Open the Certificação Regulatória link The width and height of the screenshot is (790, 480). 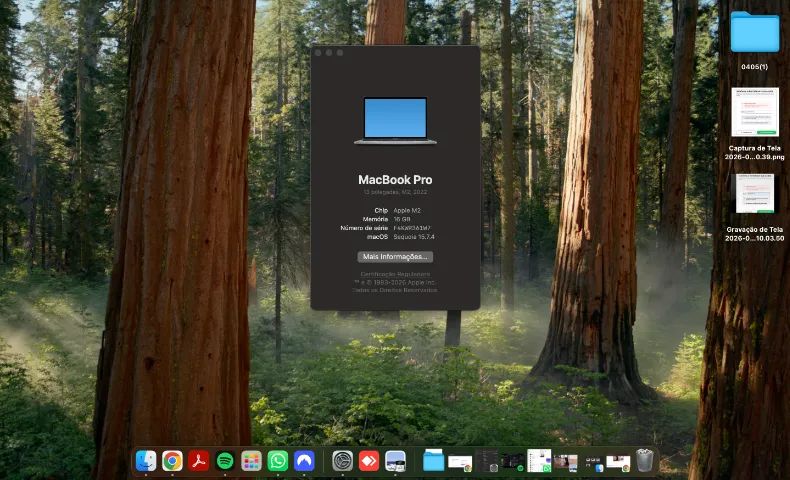395,274
